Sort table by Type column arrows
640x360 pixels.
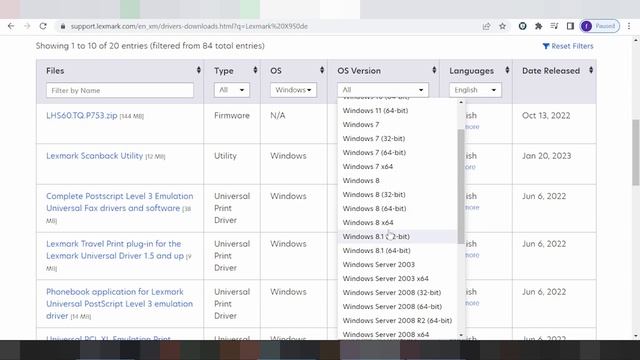(255, 70)
